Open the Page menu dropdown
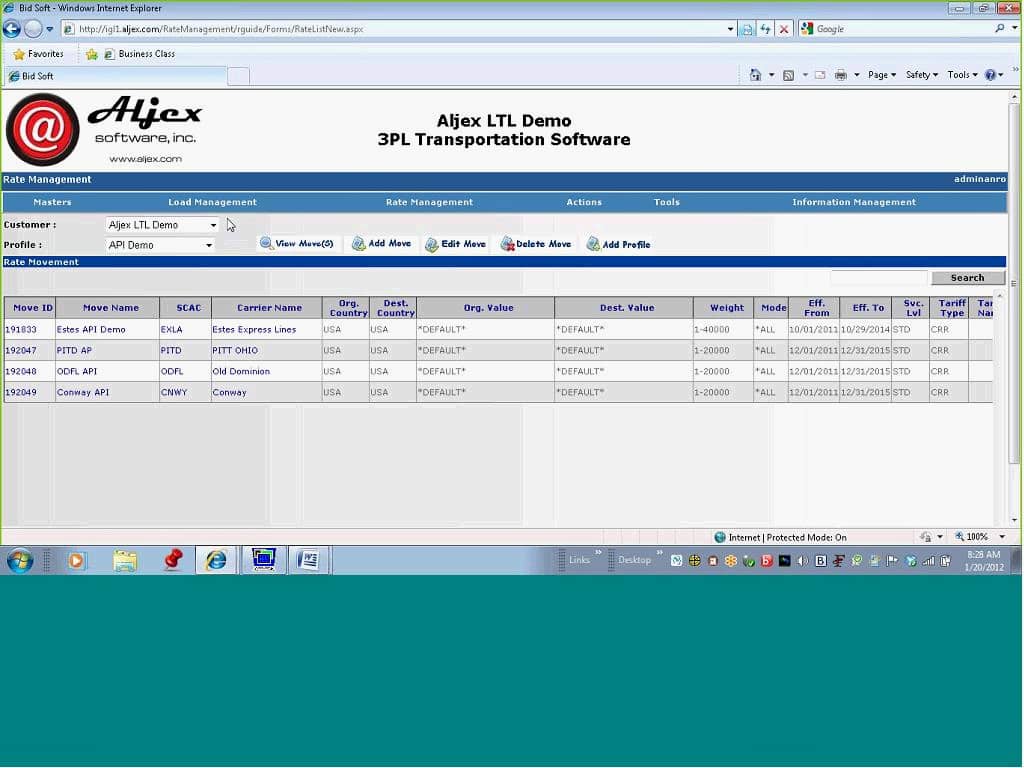The height and width of the screenshot is (768, 1024). pos(882,75)
